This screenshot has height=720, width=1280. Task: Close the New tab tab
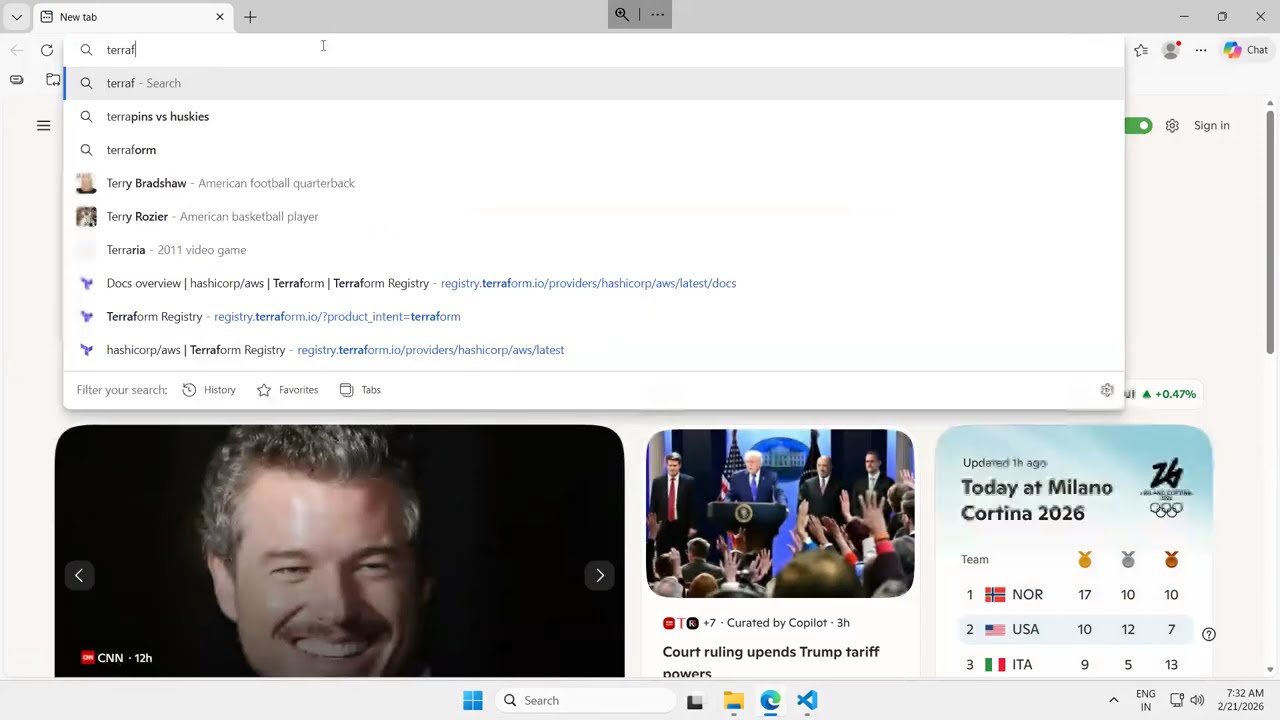(220, 17)
